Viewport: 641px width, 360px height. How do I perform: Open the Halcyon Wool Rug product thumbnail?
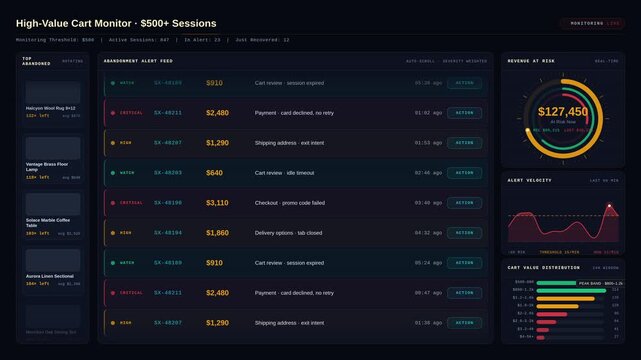53,92
